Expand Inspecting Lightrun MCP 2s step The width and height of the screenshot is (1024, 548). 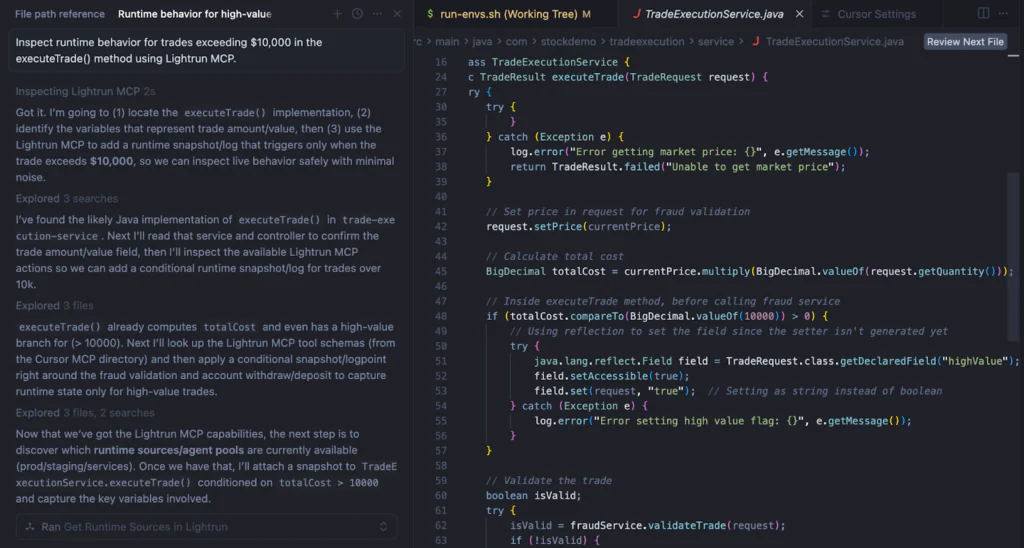pyautogui.click(x=85, y=91)
